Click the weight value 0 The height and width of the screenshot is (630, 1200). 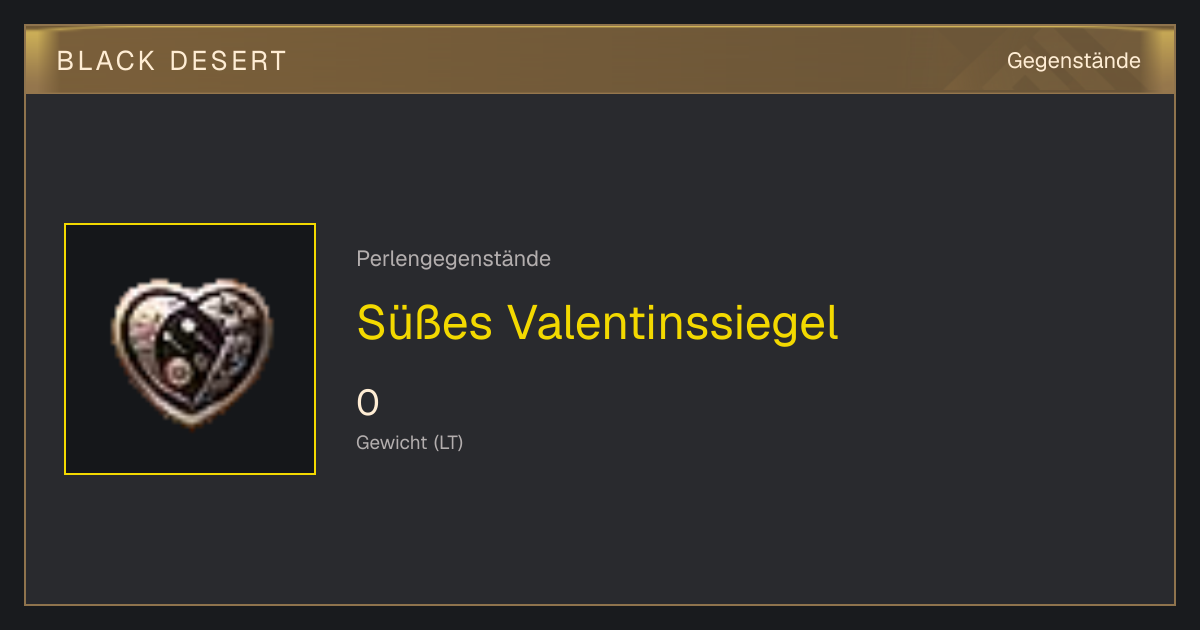[x=367, y=403]
